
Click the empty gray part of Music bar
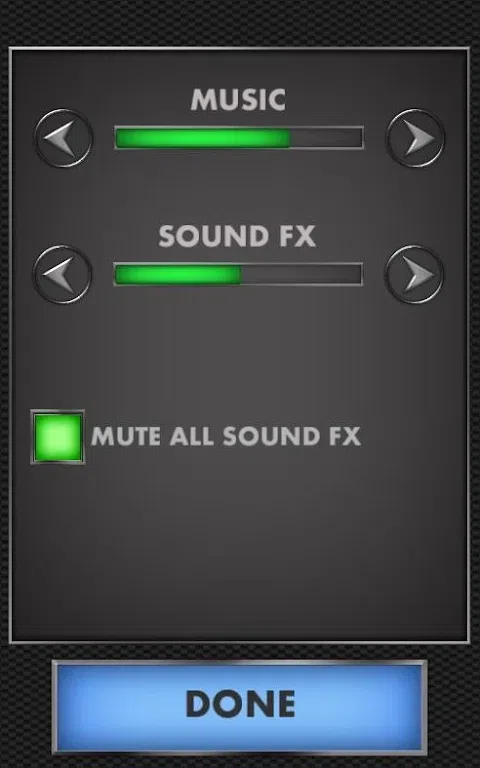coord(326,138)
